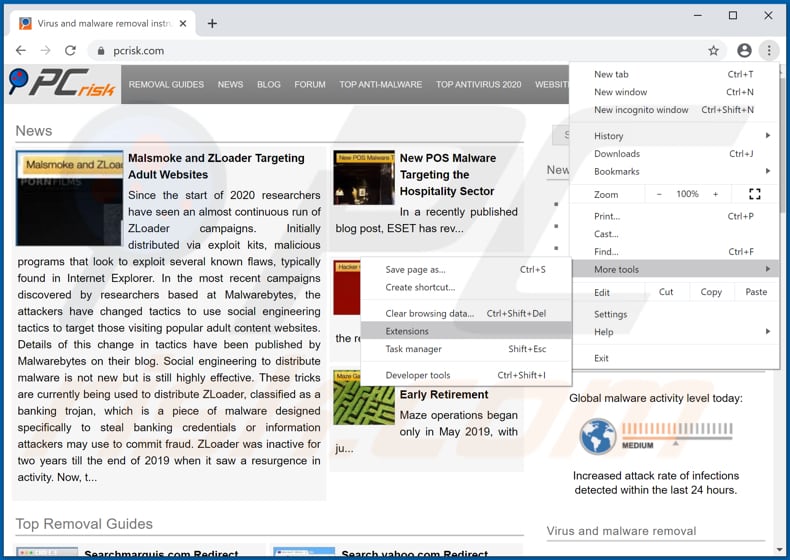Open the user profile avatar icon
Screen dimensions: 790x560
(x=744, y=51)
